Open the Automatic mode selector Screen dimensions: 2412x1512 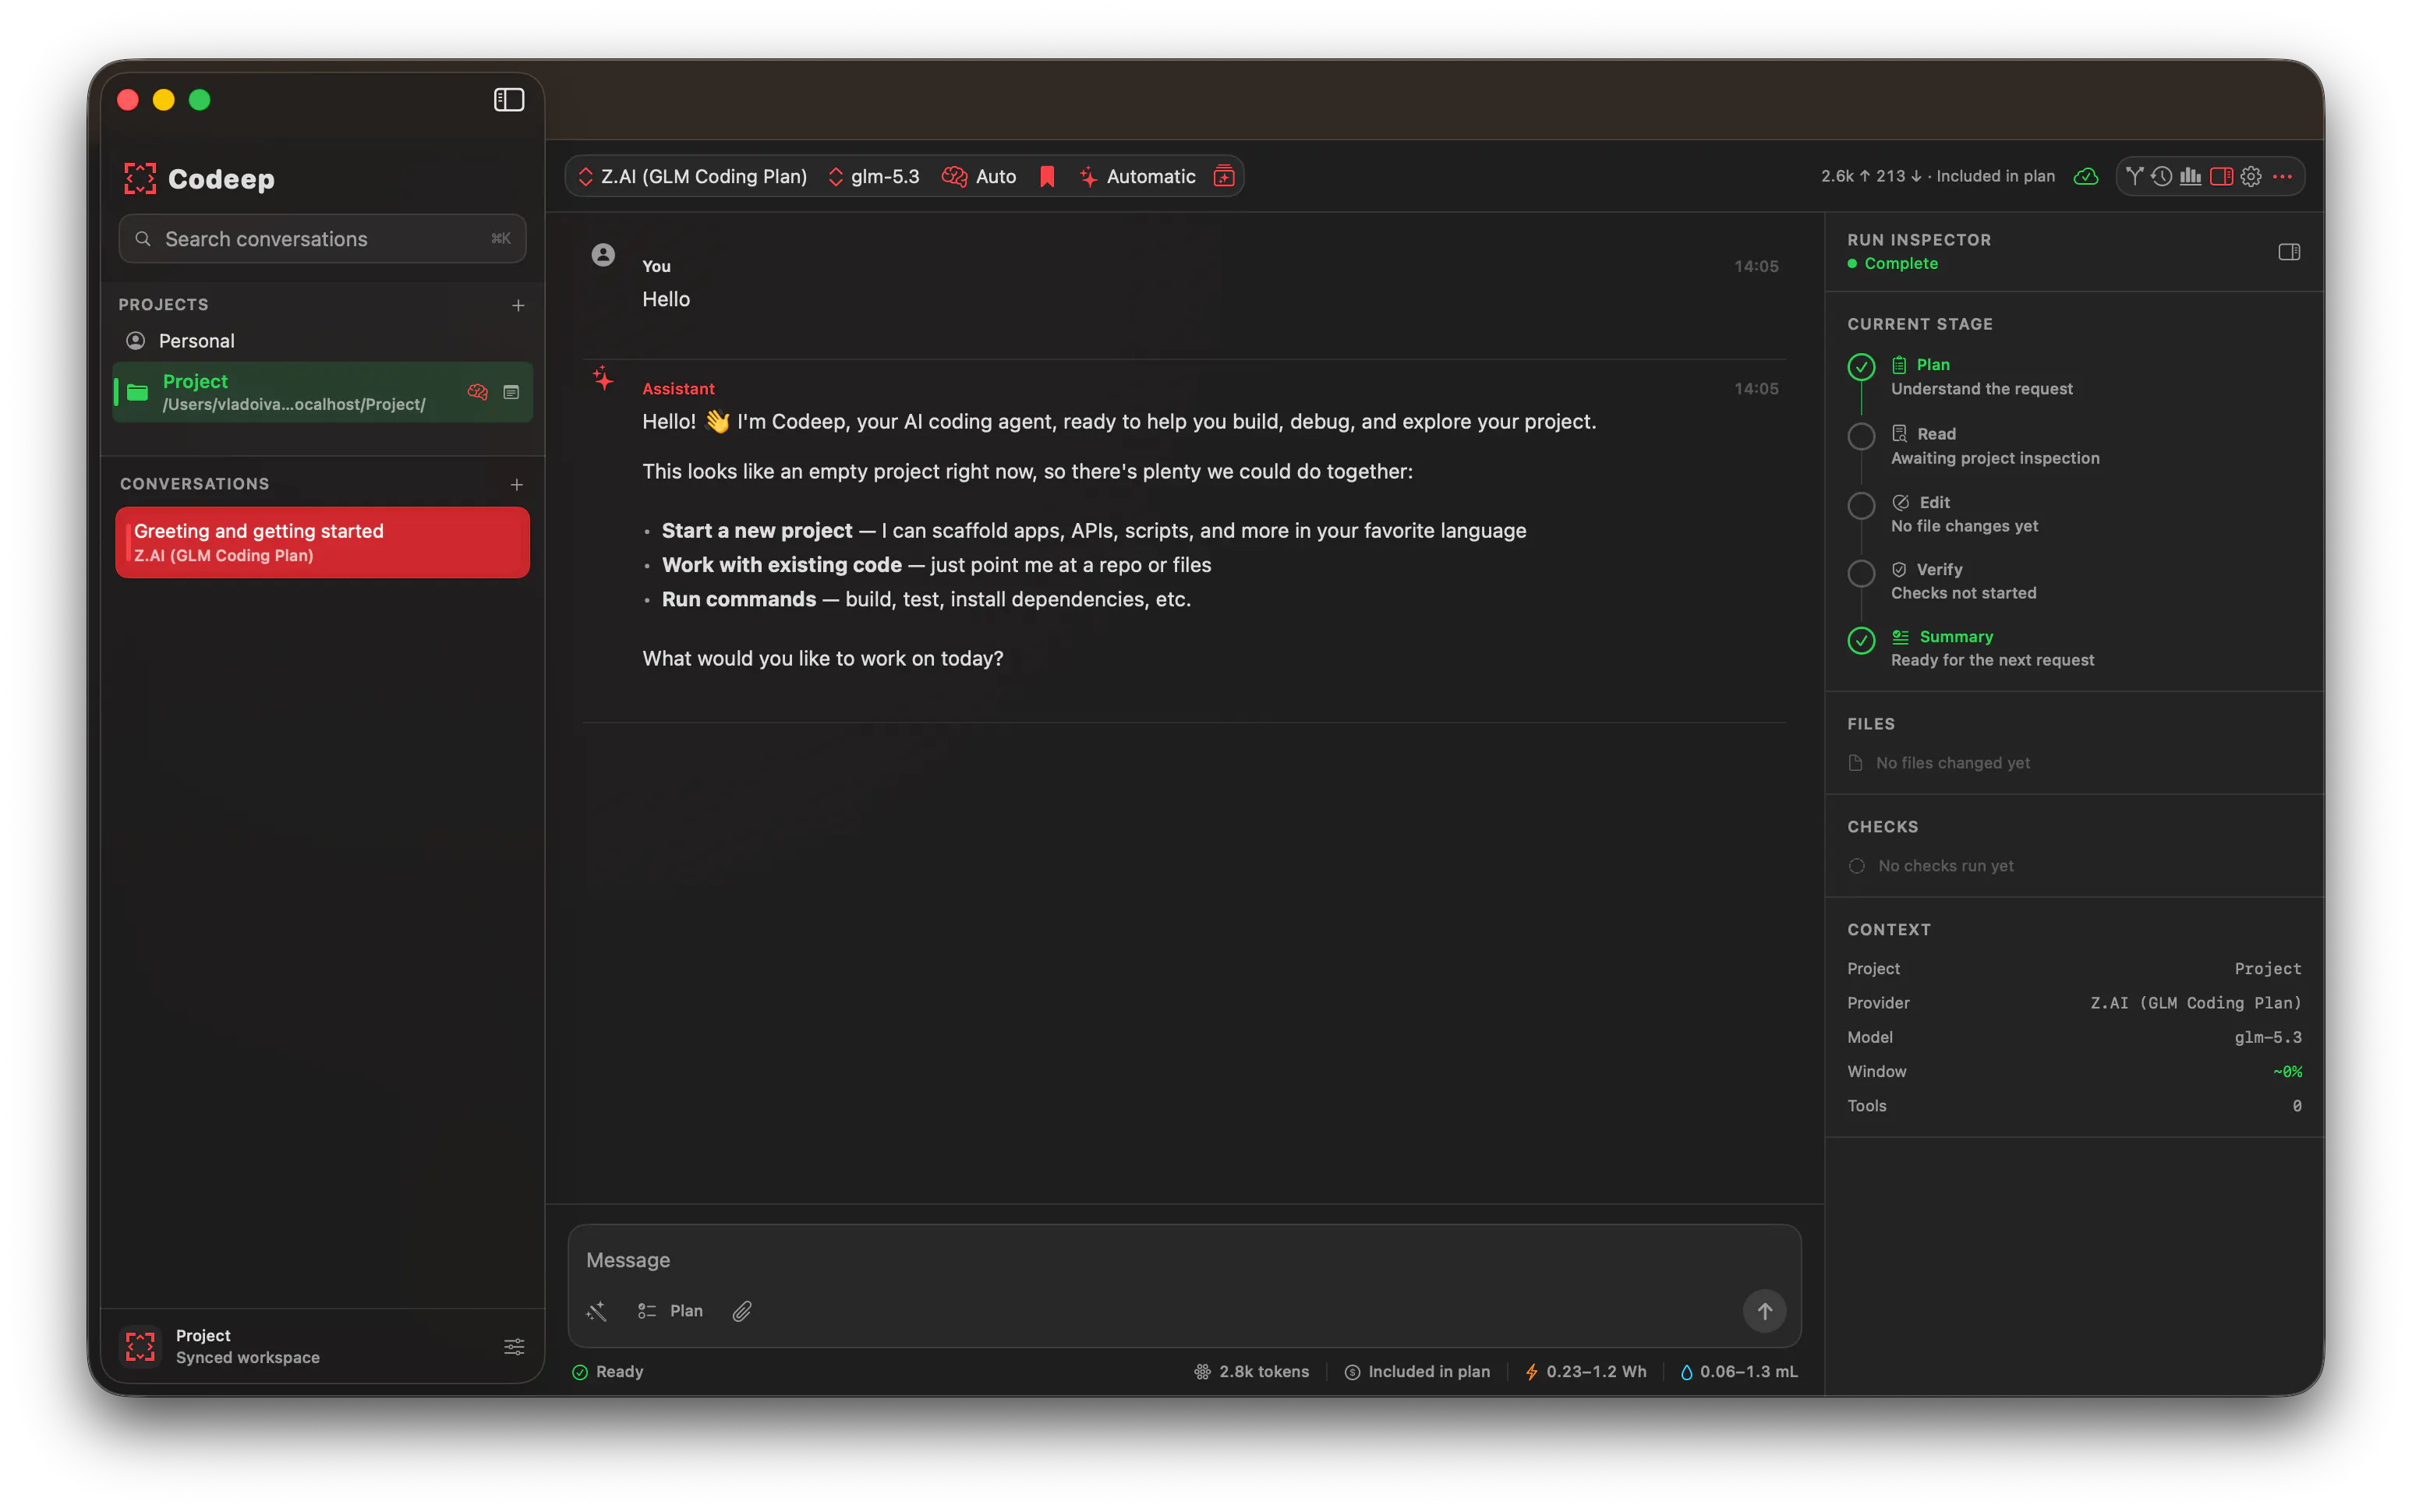(1138, 177)
